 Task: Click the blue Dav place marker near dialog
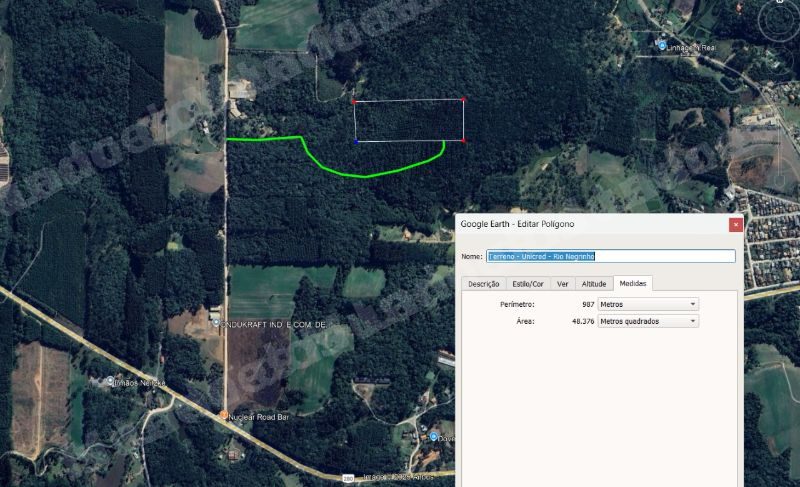pos(433,437)
